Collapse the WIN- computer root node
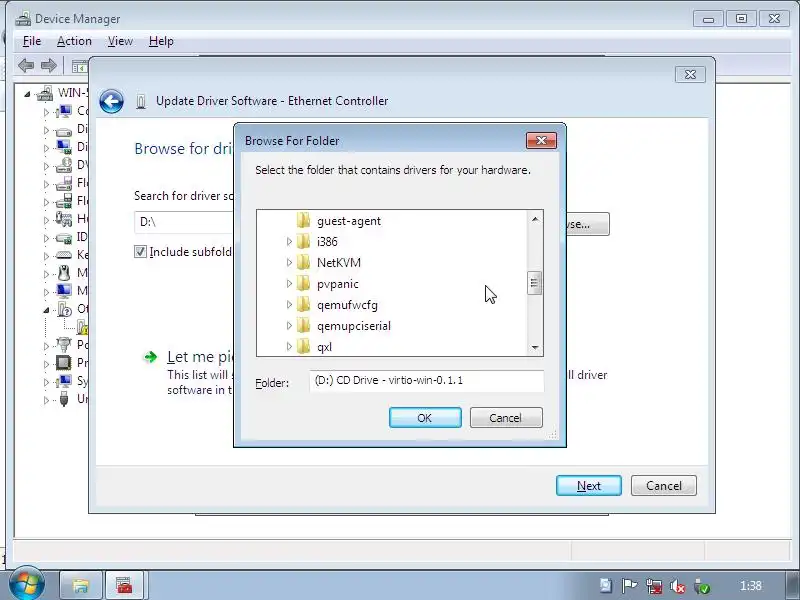 pos(28,94)
